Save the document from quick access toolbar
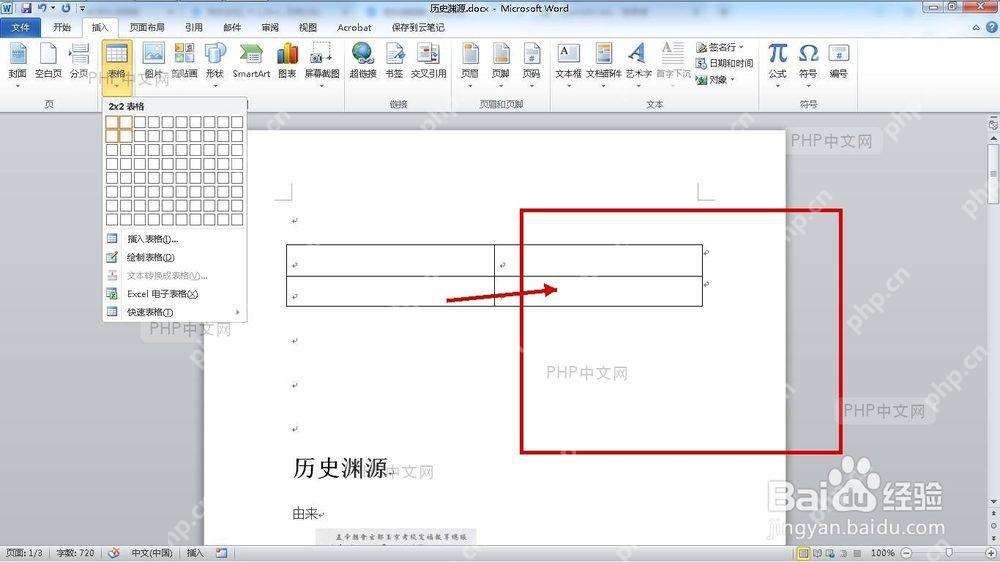Image resolution: width=1000 pixels, height=562 pixels. 26,8
